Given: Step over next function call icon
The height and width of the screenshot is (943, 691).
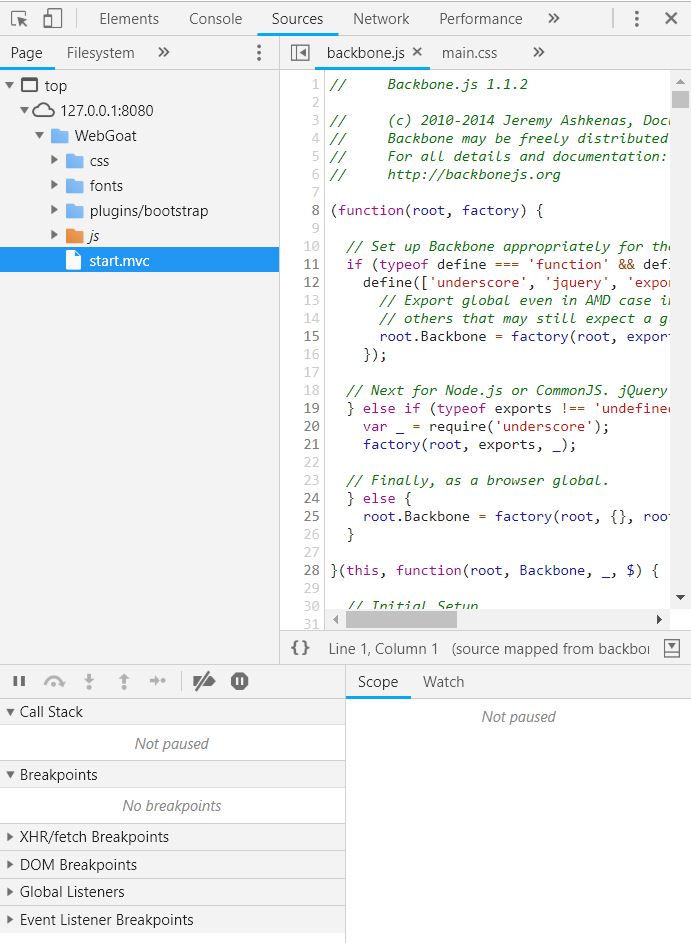Looking at the screenshot, I should [54, 681].
